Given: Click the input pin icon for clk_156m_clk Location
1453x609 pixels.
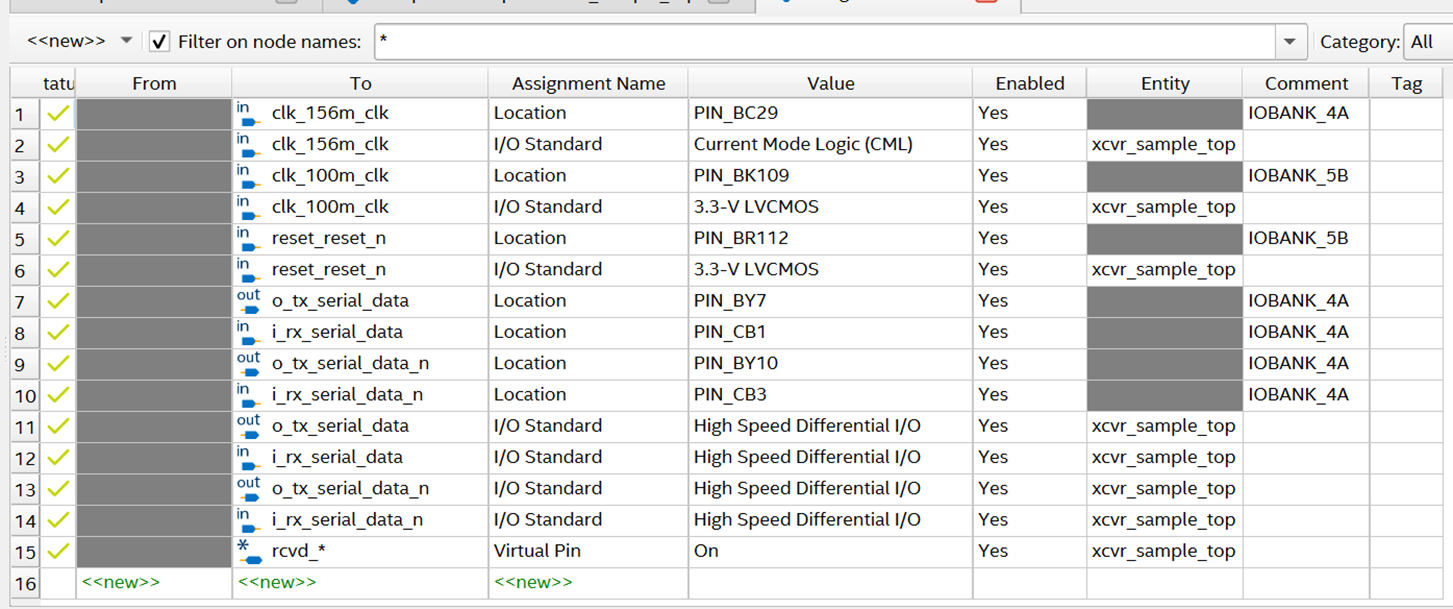Looking at the screenshot, I should pos(247,113).
